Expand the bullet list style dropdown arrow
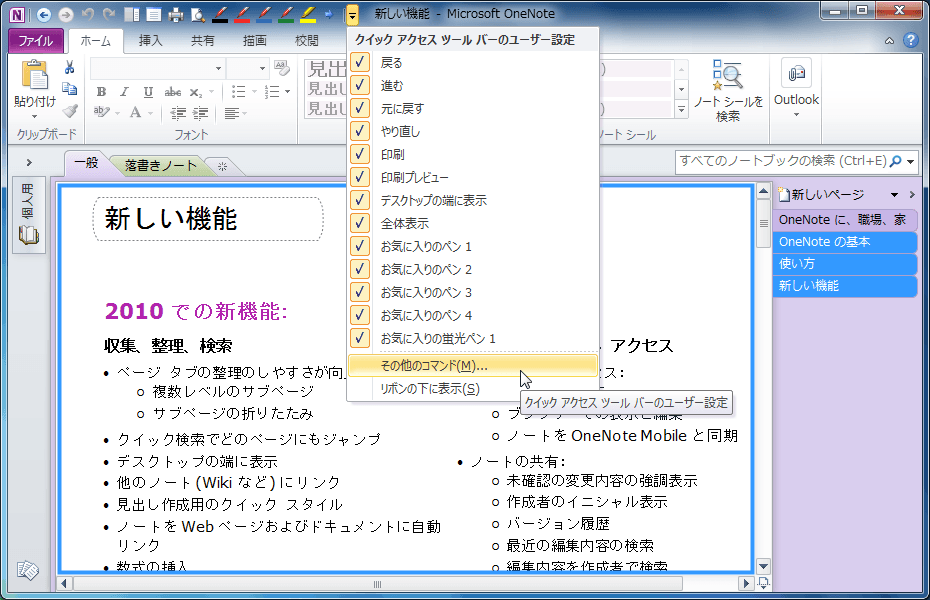The image size is (930, 600). pos(254,92)
